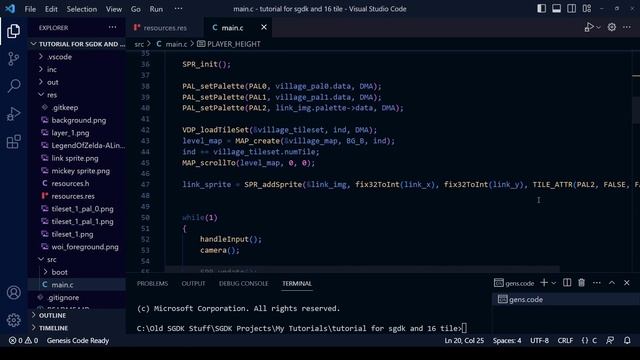640x360 pixels.
Task: Collapse the src folder
Action: tap(77, 259)
